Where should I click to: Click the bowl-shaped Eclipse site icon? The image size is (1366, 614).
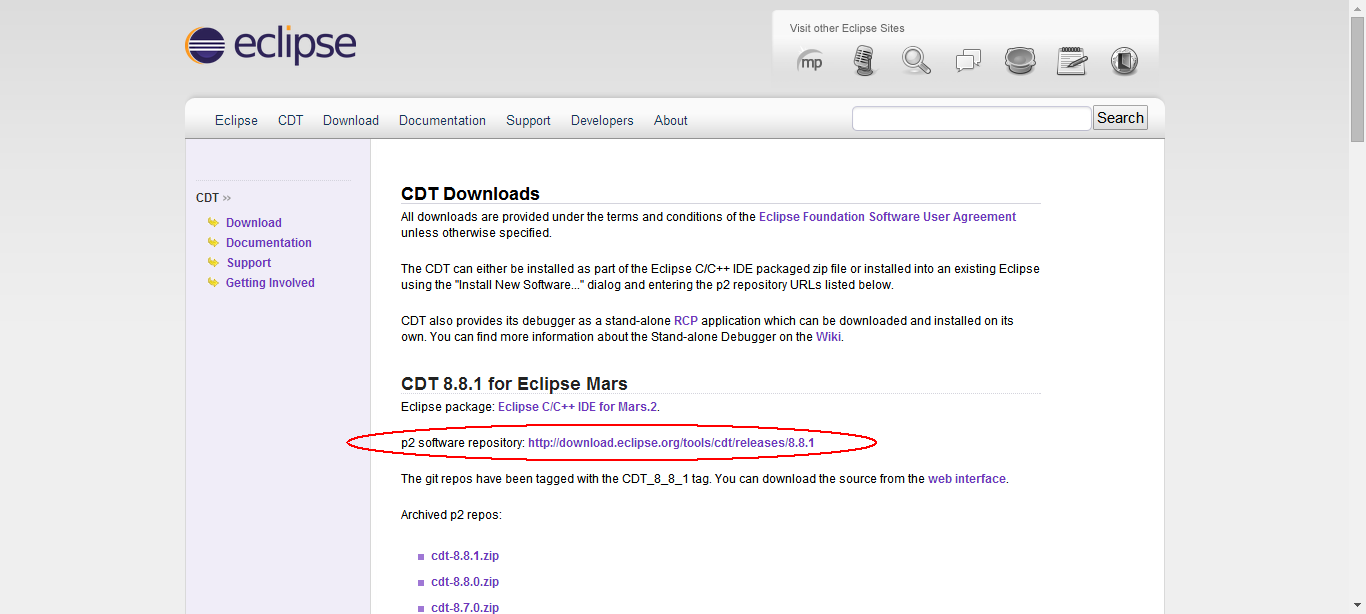pos(1020,61)
